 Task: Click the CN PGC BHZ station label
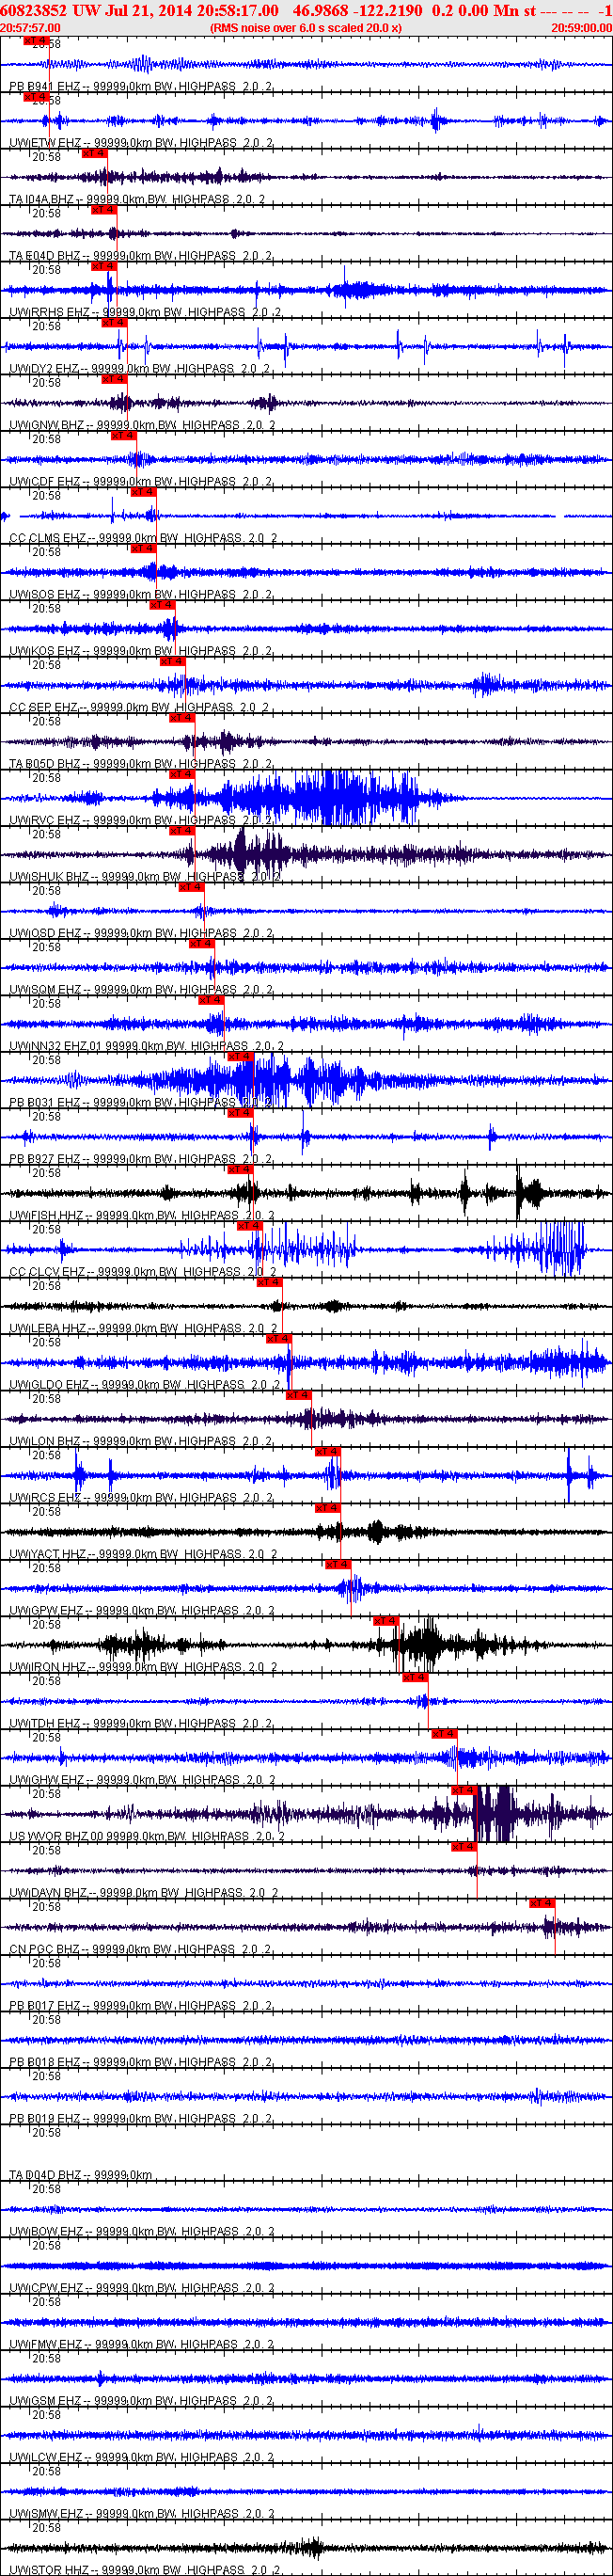tap(45, 1949)
